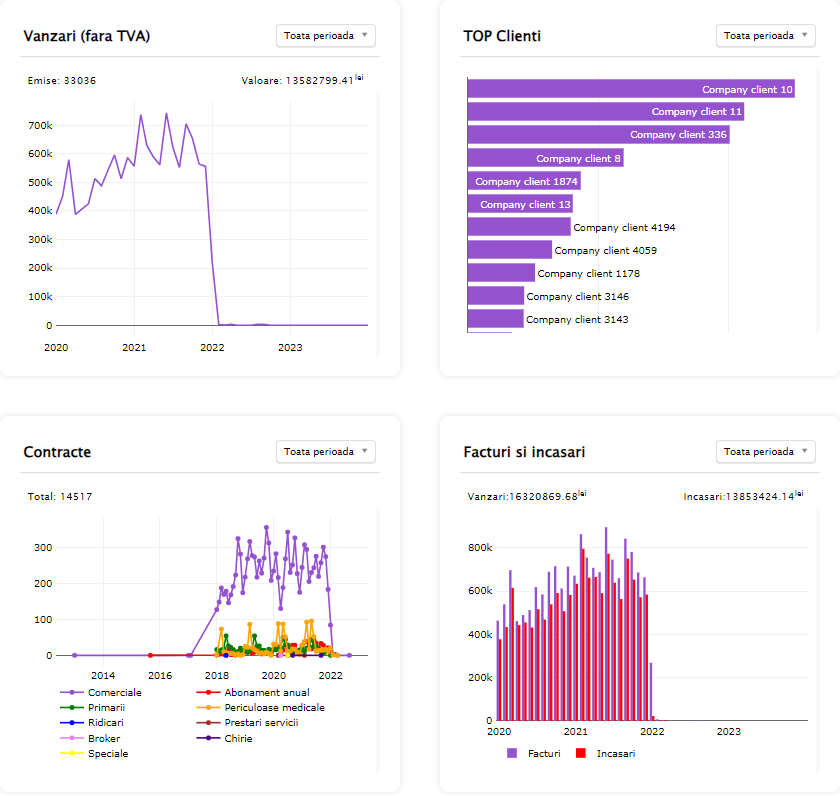Toggle the Primarii legend entry
840x796 pixels.
pos(106,707)
